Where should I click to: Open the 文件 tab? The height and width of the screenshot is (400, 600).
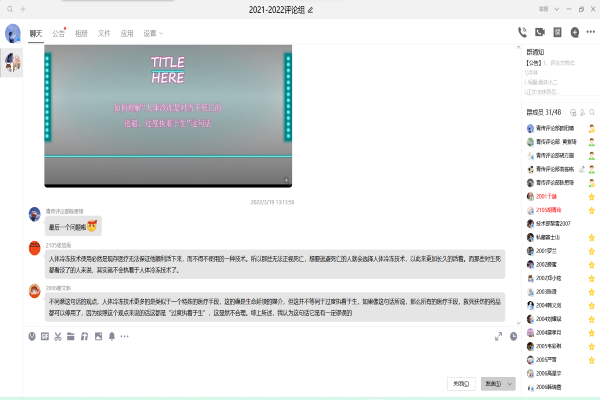(104, 33)
